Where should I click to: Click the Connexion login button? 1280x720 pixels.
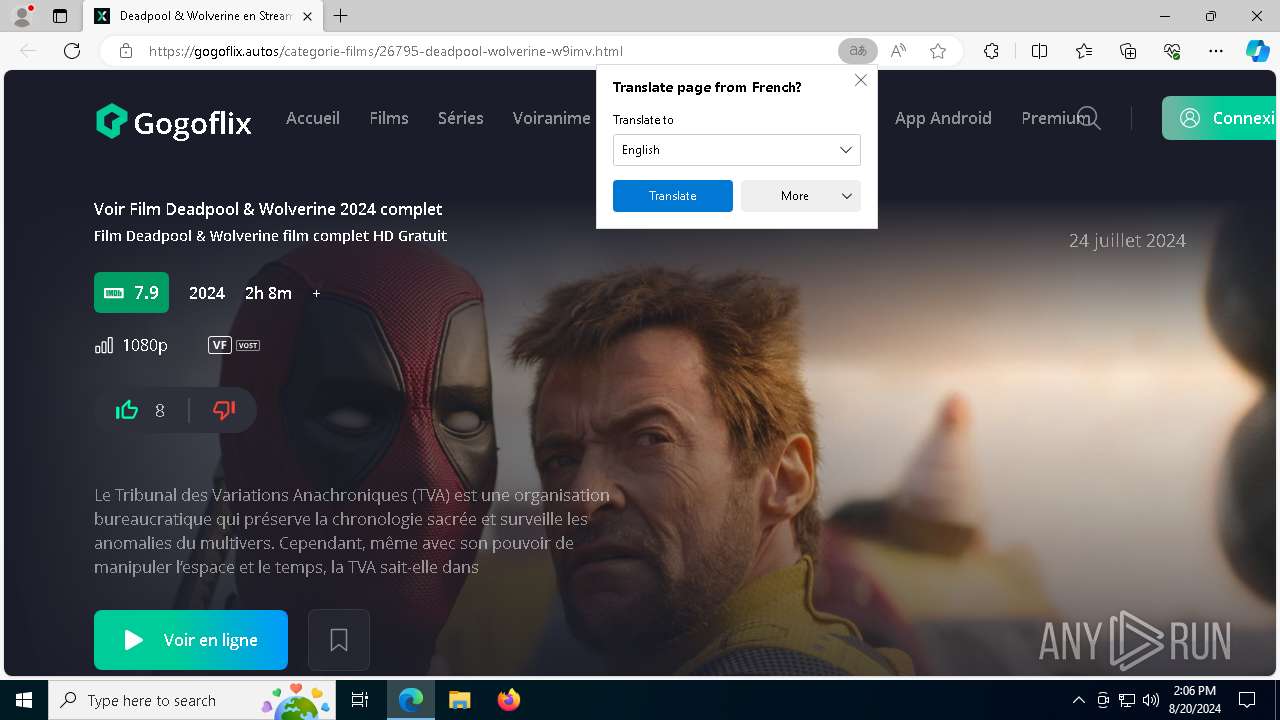(x=1221, y=118)
